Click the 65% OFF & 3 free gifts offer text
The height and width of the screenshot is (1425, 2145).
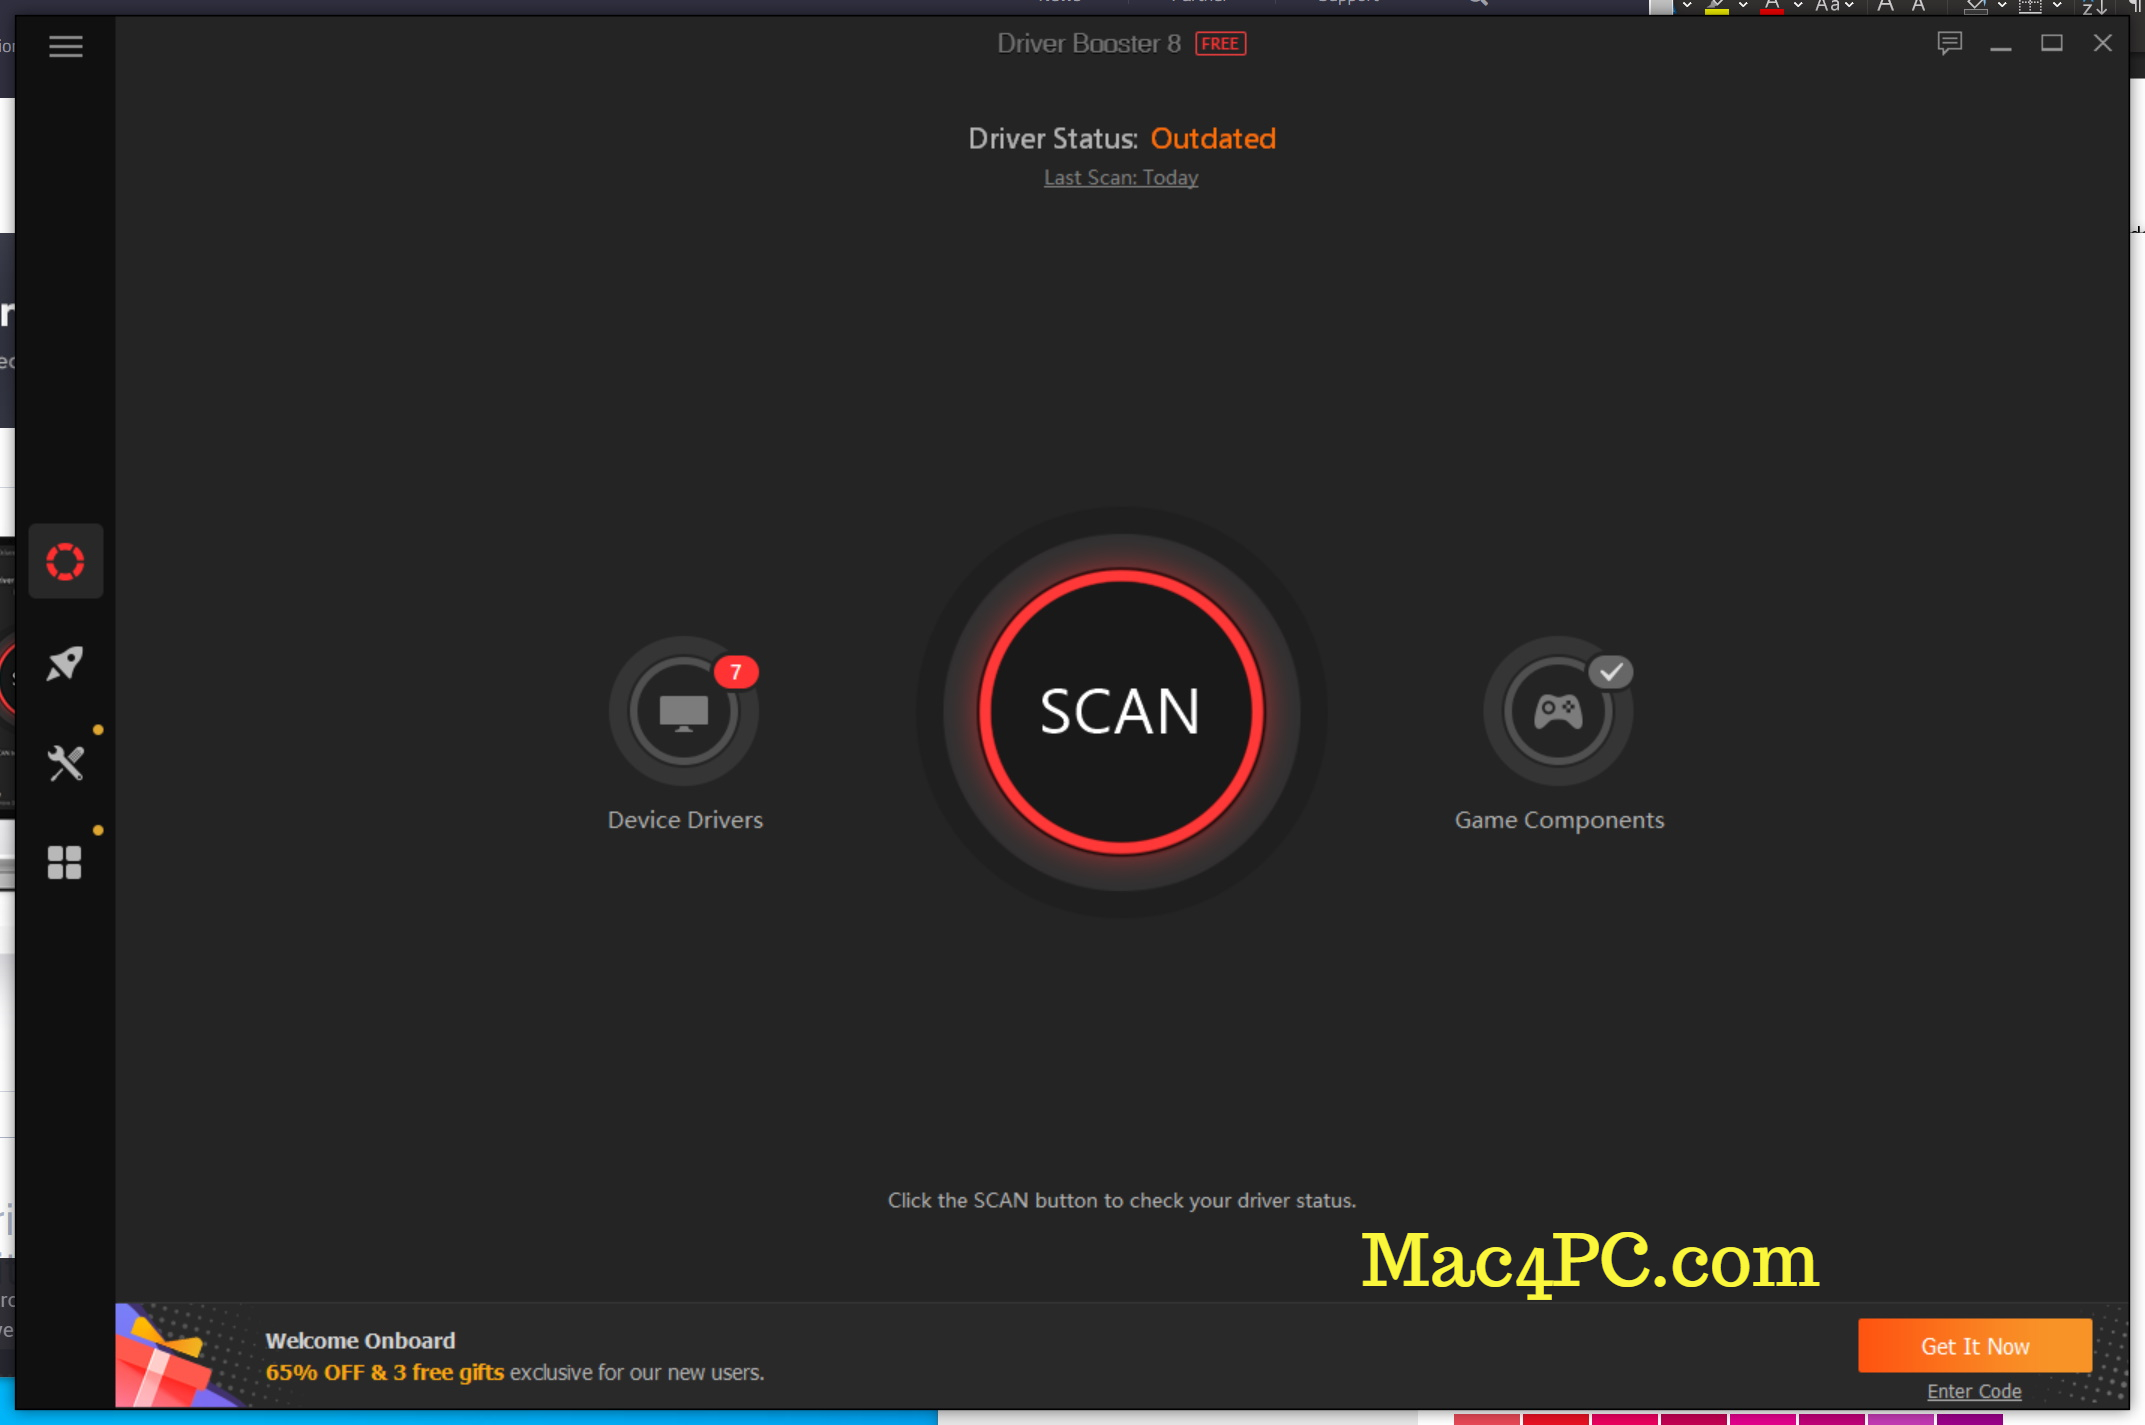pyautogui.click(x=385, y=1372)
